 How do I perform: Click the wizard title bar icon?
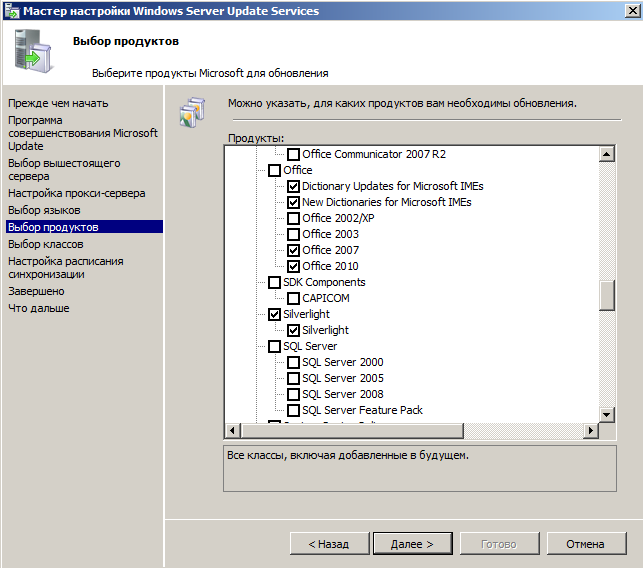coord(11,11)
